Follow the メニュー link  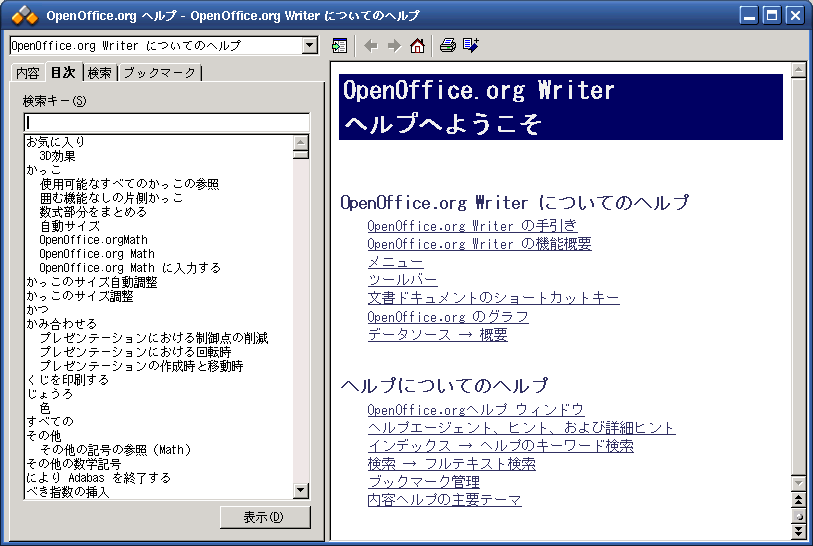click(396, 262)
